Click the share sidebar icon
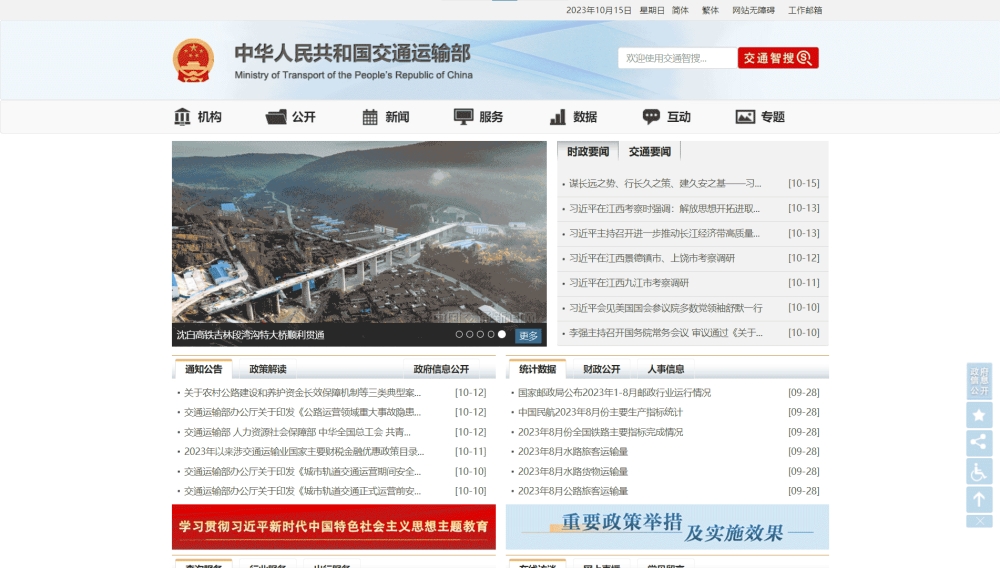The height and width of the screenshot is (568, 1000). (980, 442)
